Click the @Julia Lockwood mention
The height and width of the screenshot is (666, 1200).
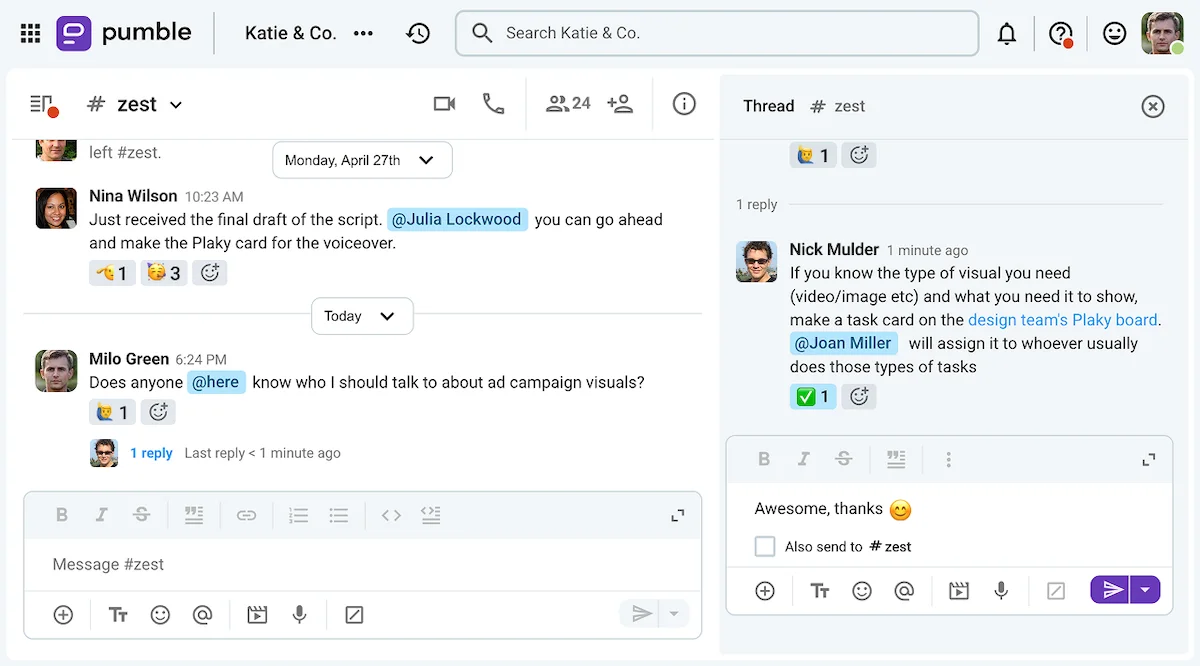[x=457, y=219]
